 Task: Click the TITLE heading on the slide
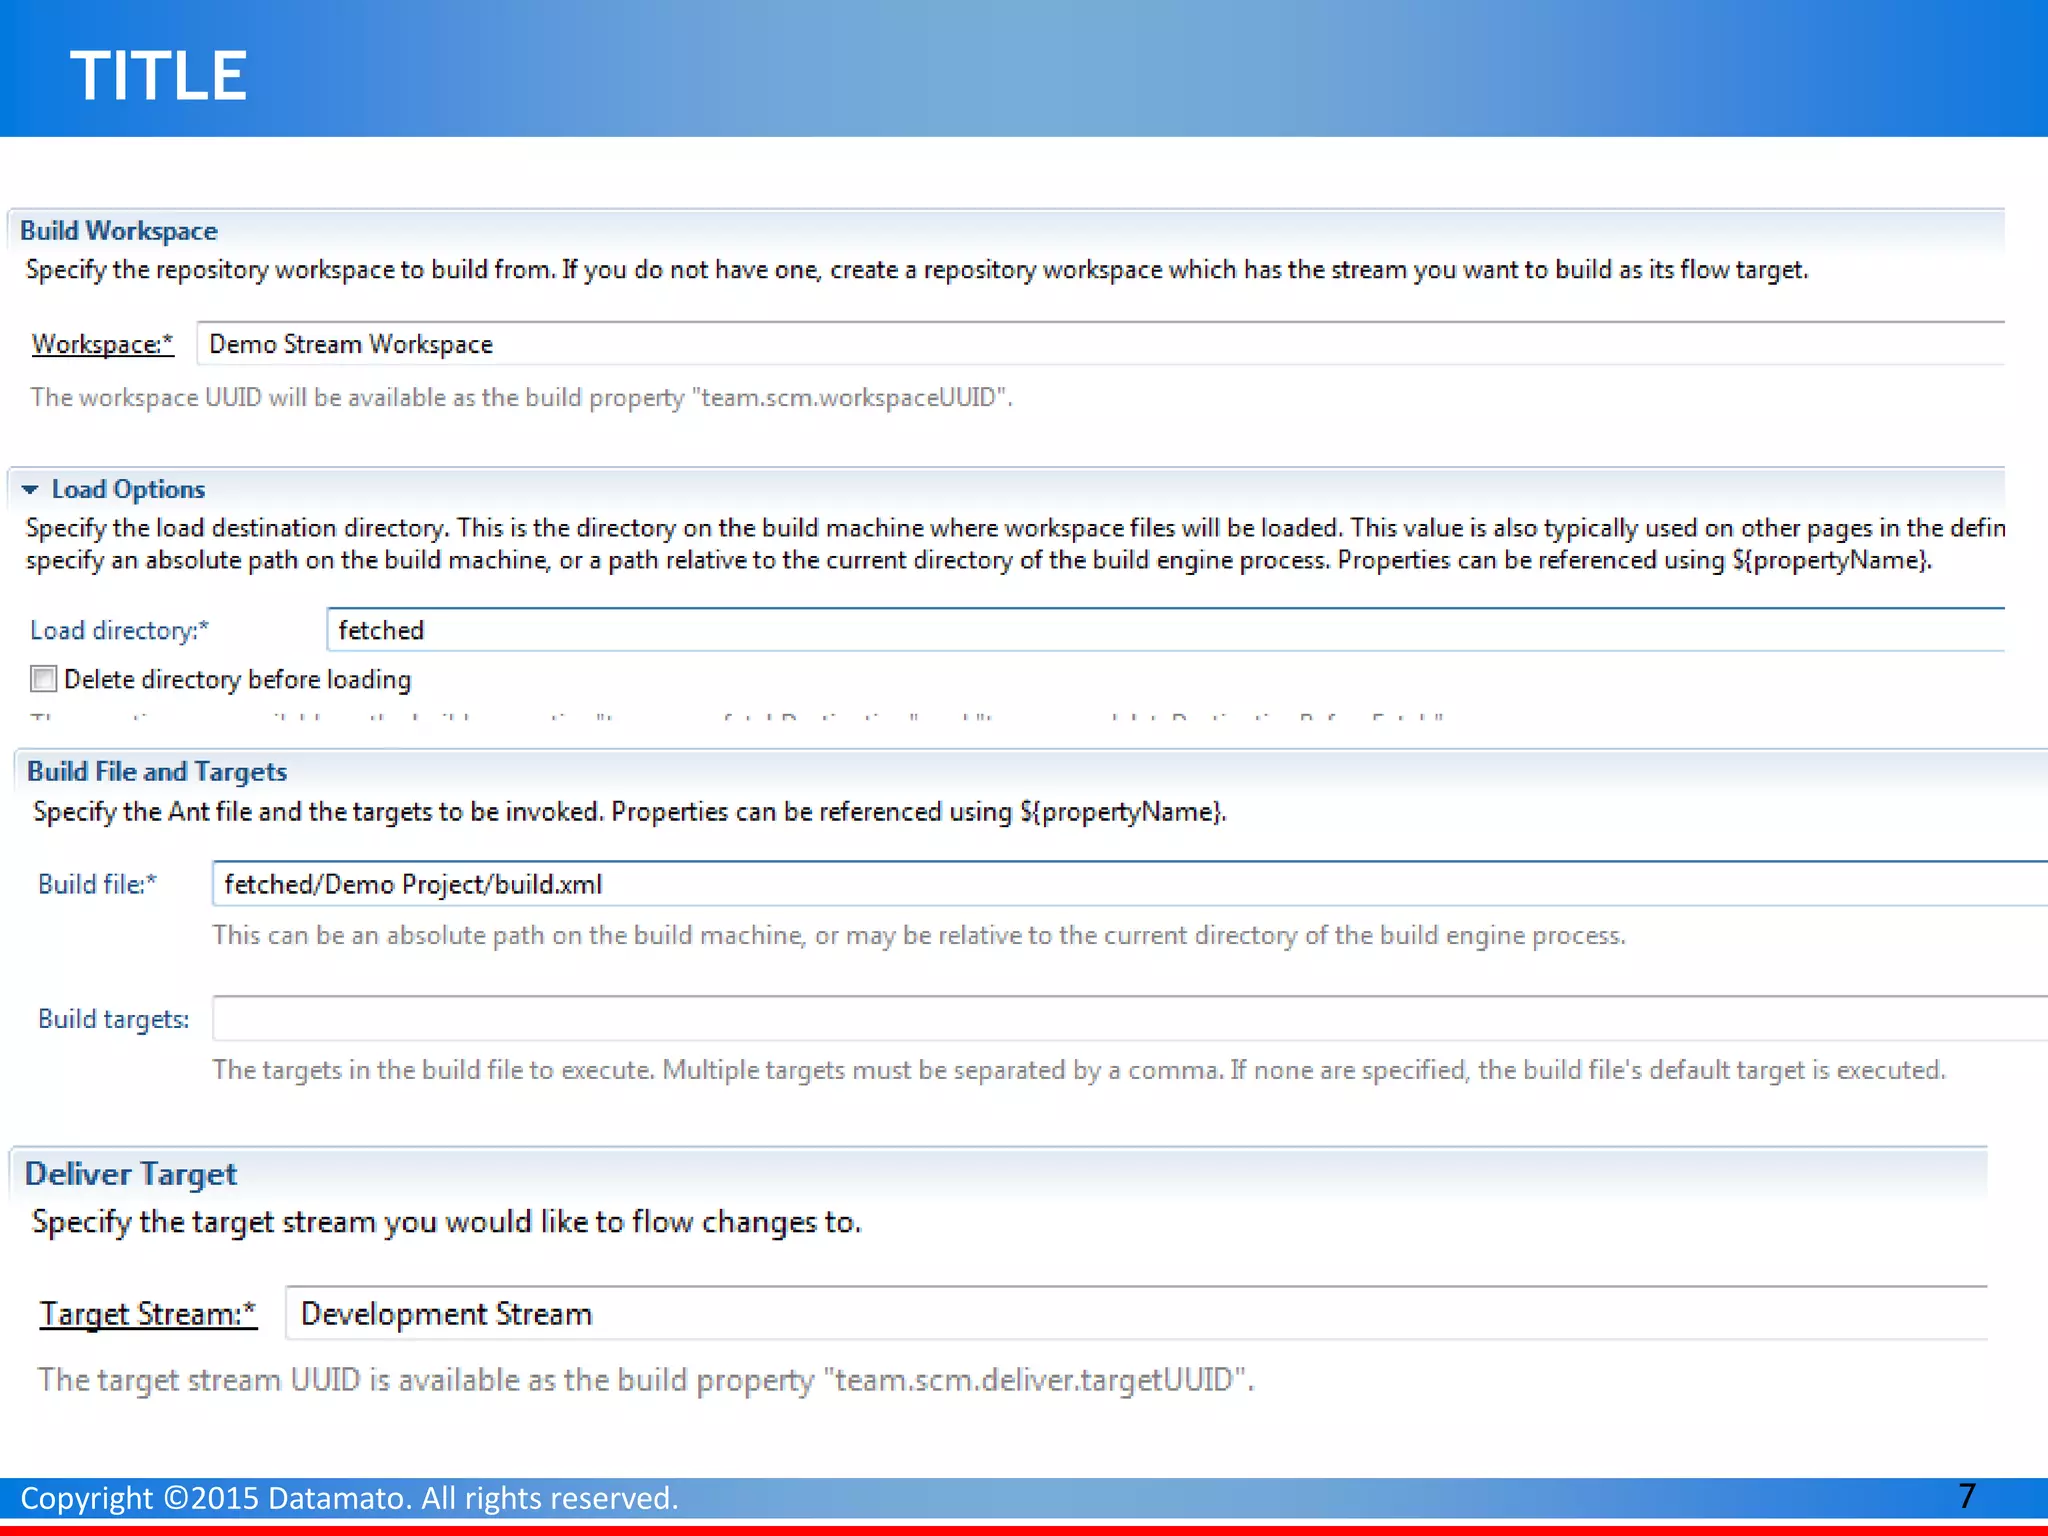click(x=158, y=76)
